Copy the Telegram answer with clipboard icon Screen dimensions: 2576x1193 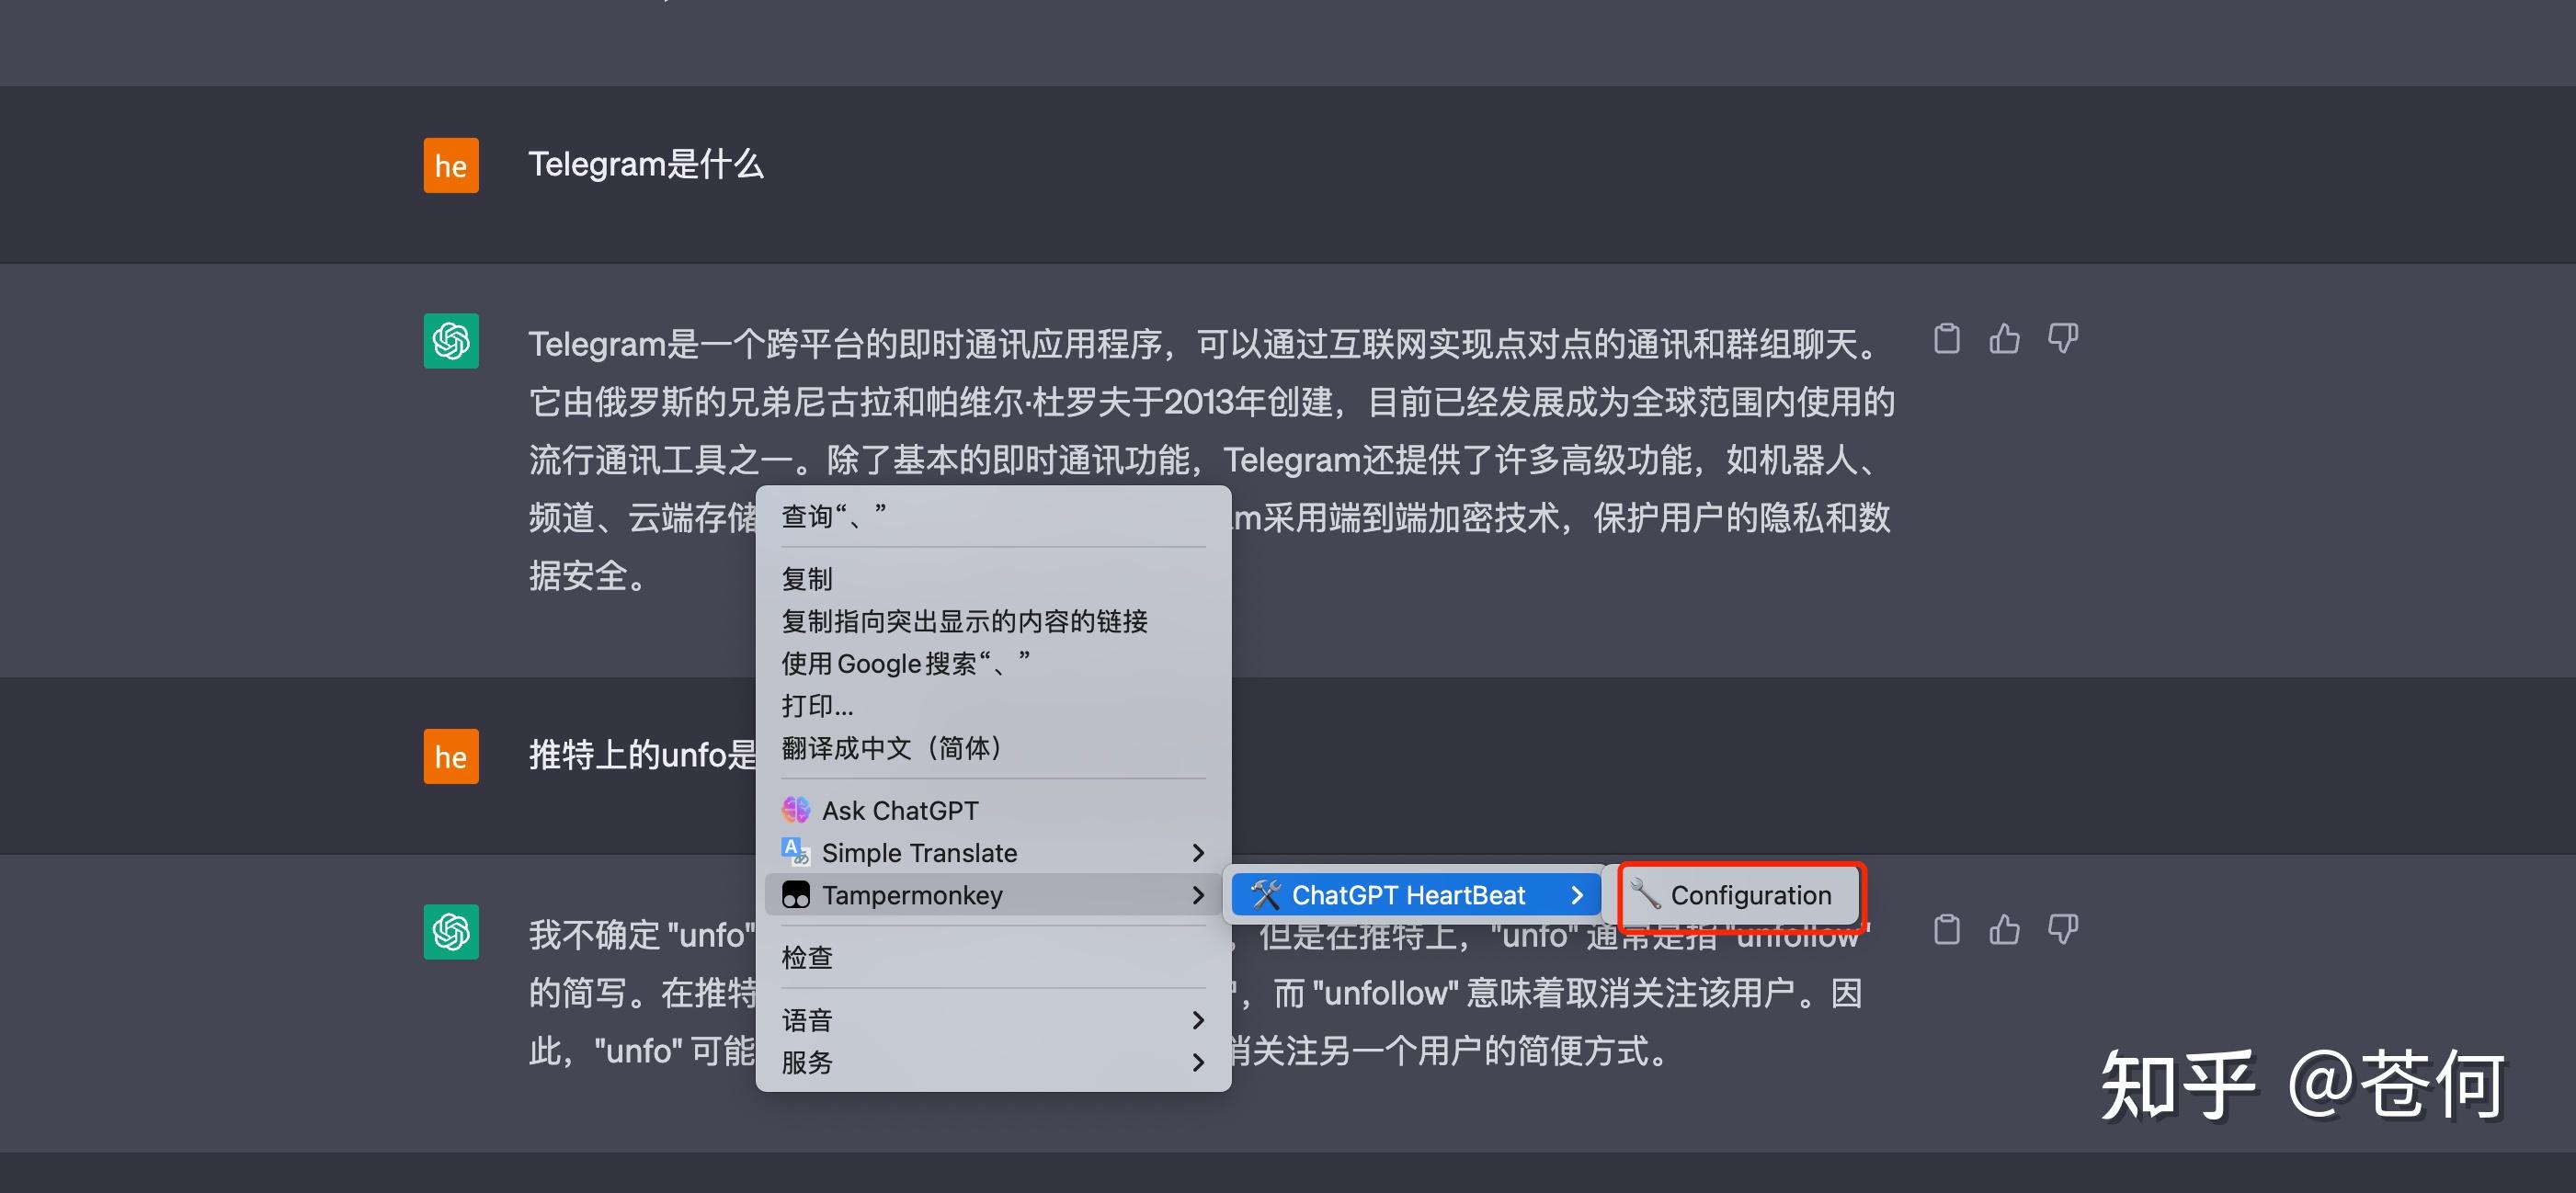tap(1946, 339)
